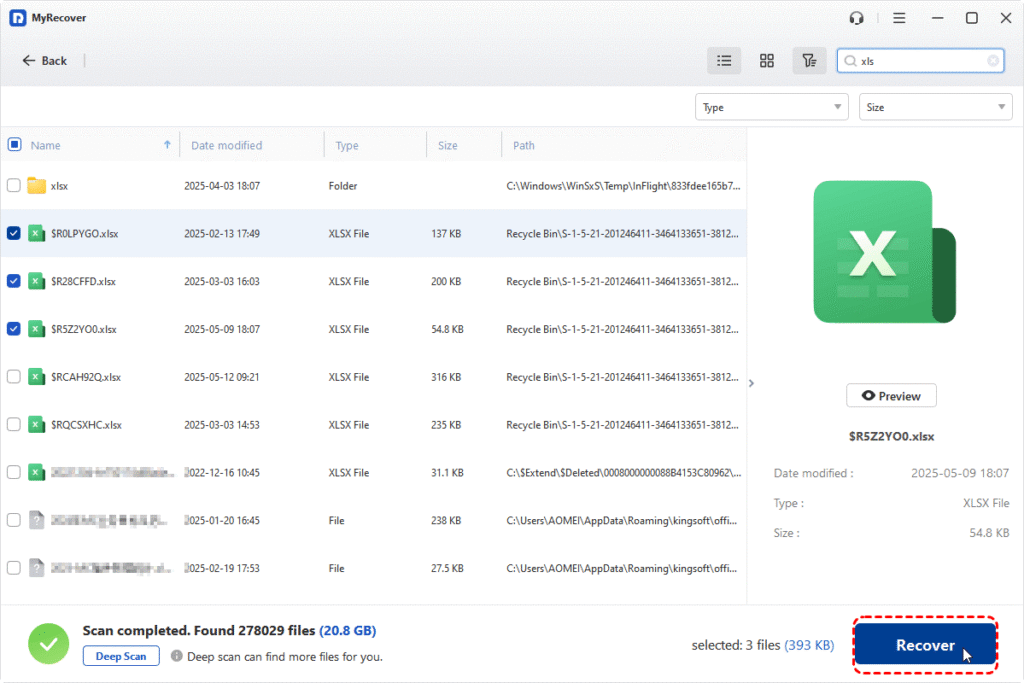Open the Size filter dropdown
Screen dimensions: 1024x683
click(x=935, y=107)
